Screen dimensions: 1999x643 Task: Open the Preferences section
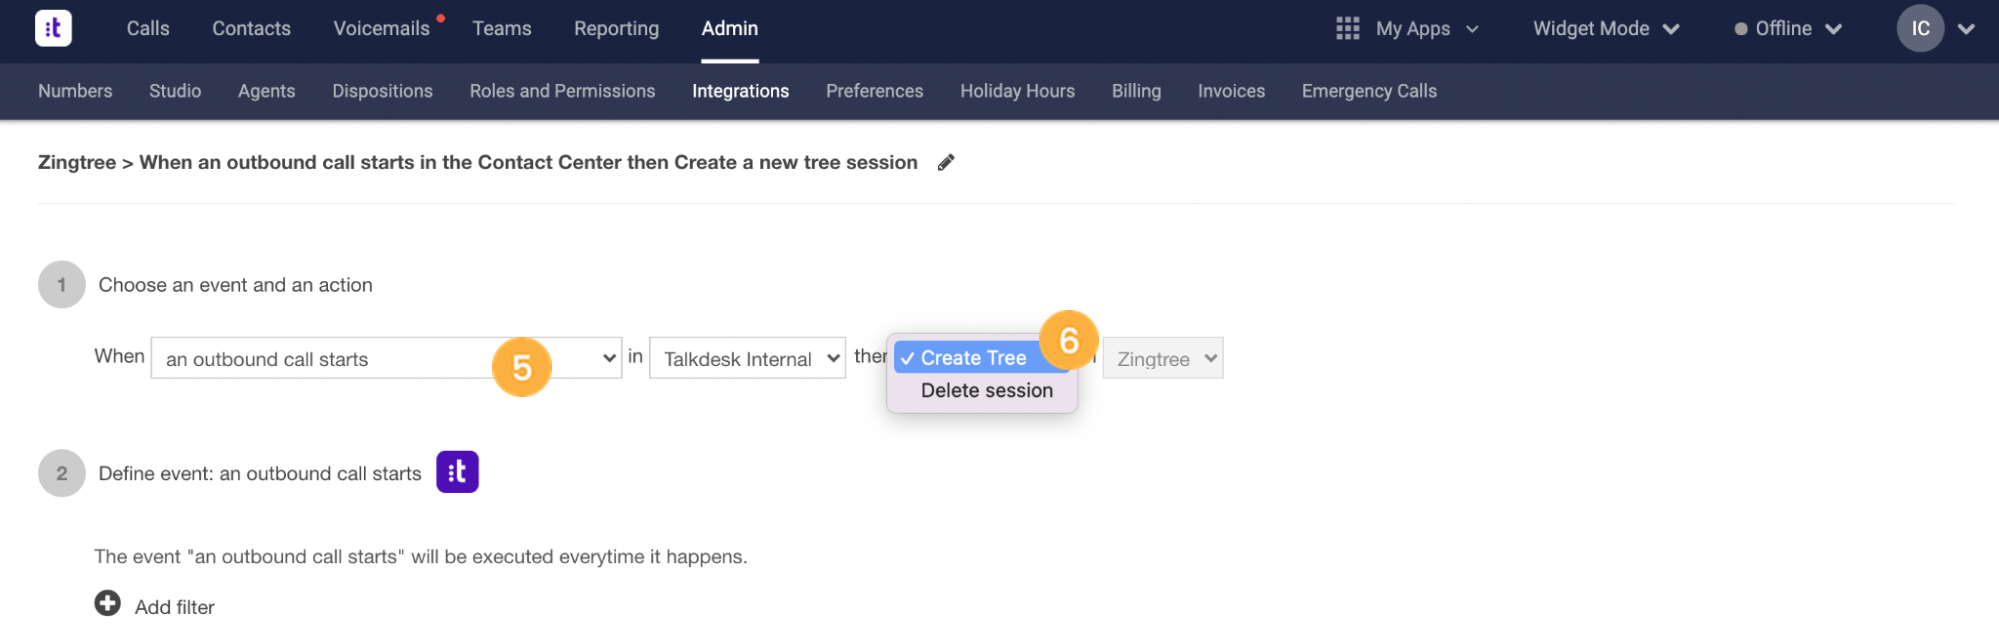pos(874,91)
